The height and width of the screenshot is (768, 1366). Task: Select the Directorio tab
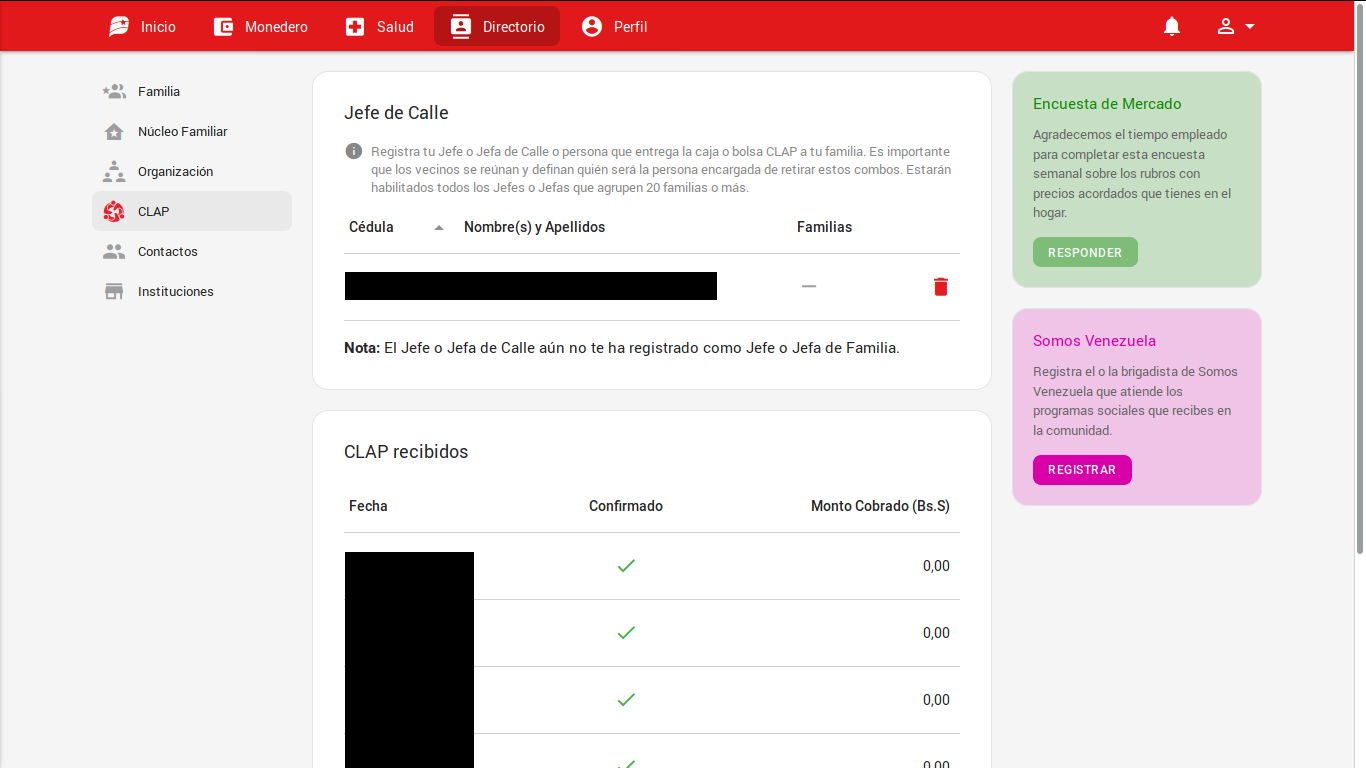(497, 27)
